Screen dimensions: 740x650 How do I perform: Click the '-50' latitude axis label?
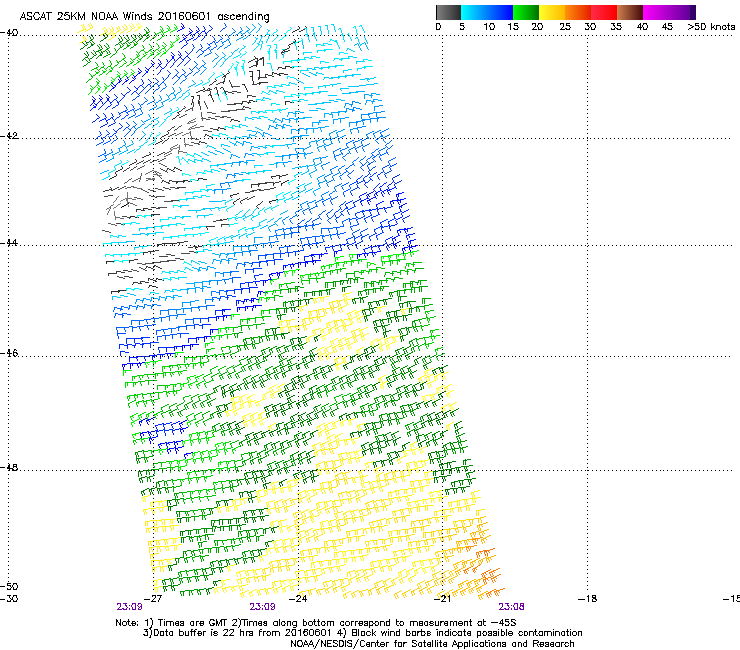coord(9,587)
